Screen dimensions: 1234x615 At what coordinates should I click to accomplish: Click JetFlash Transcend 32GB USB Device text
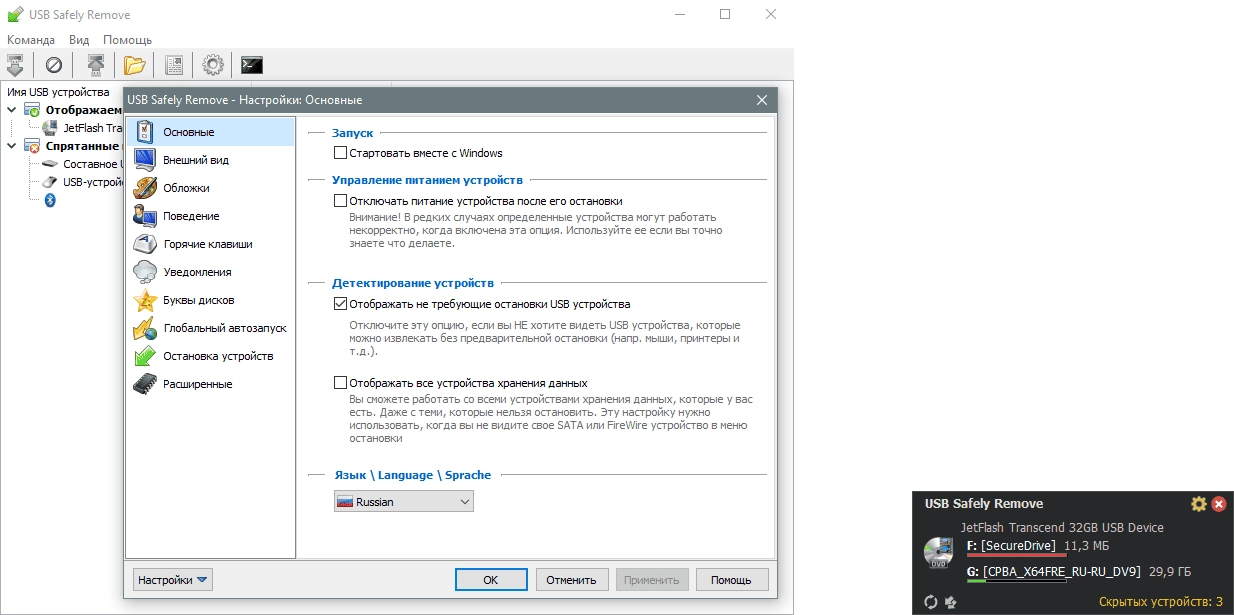1062,527
